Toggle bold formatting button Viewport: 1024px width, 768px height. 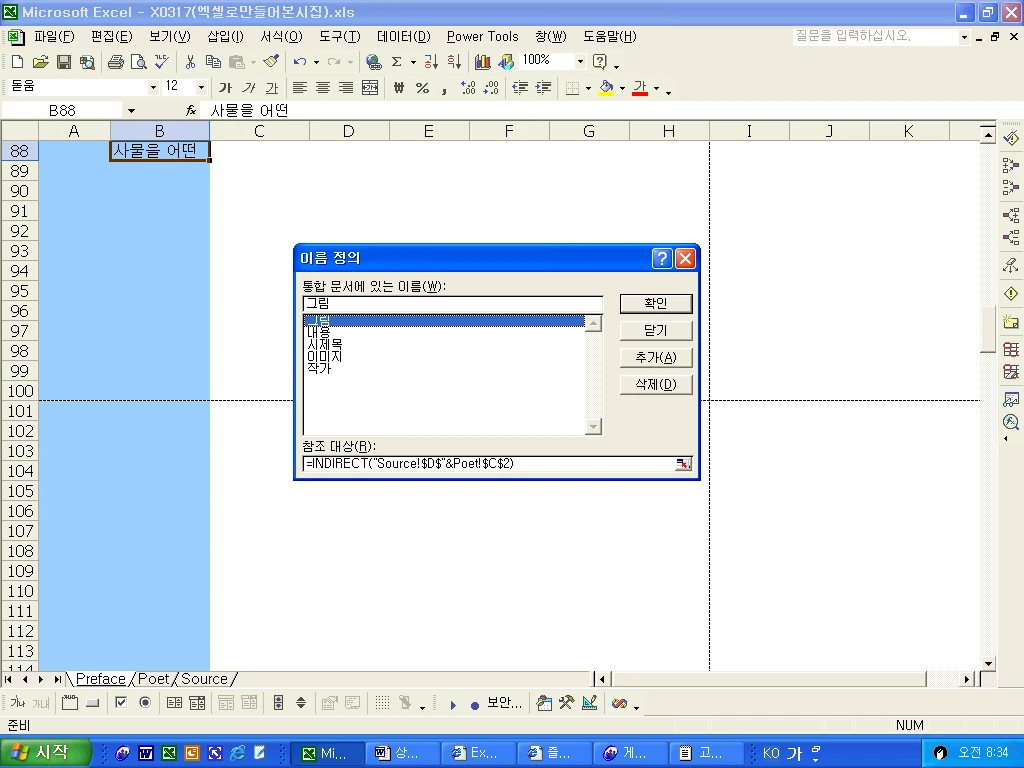pos(225,88)
